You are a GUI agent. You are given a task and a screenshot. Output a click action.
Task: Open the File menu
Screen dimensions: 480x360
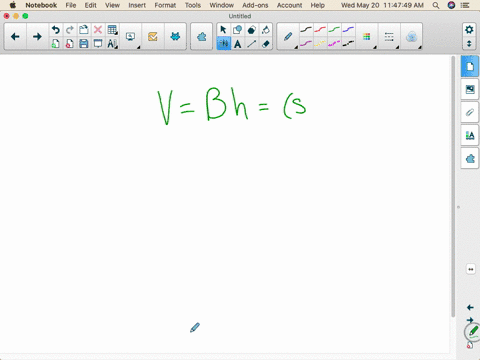(x=71, y=5)
